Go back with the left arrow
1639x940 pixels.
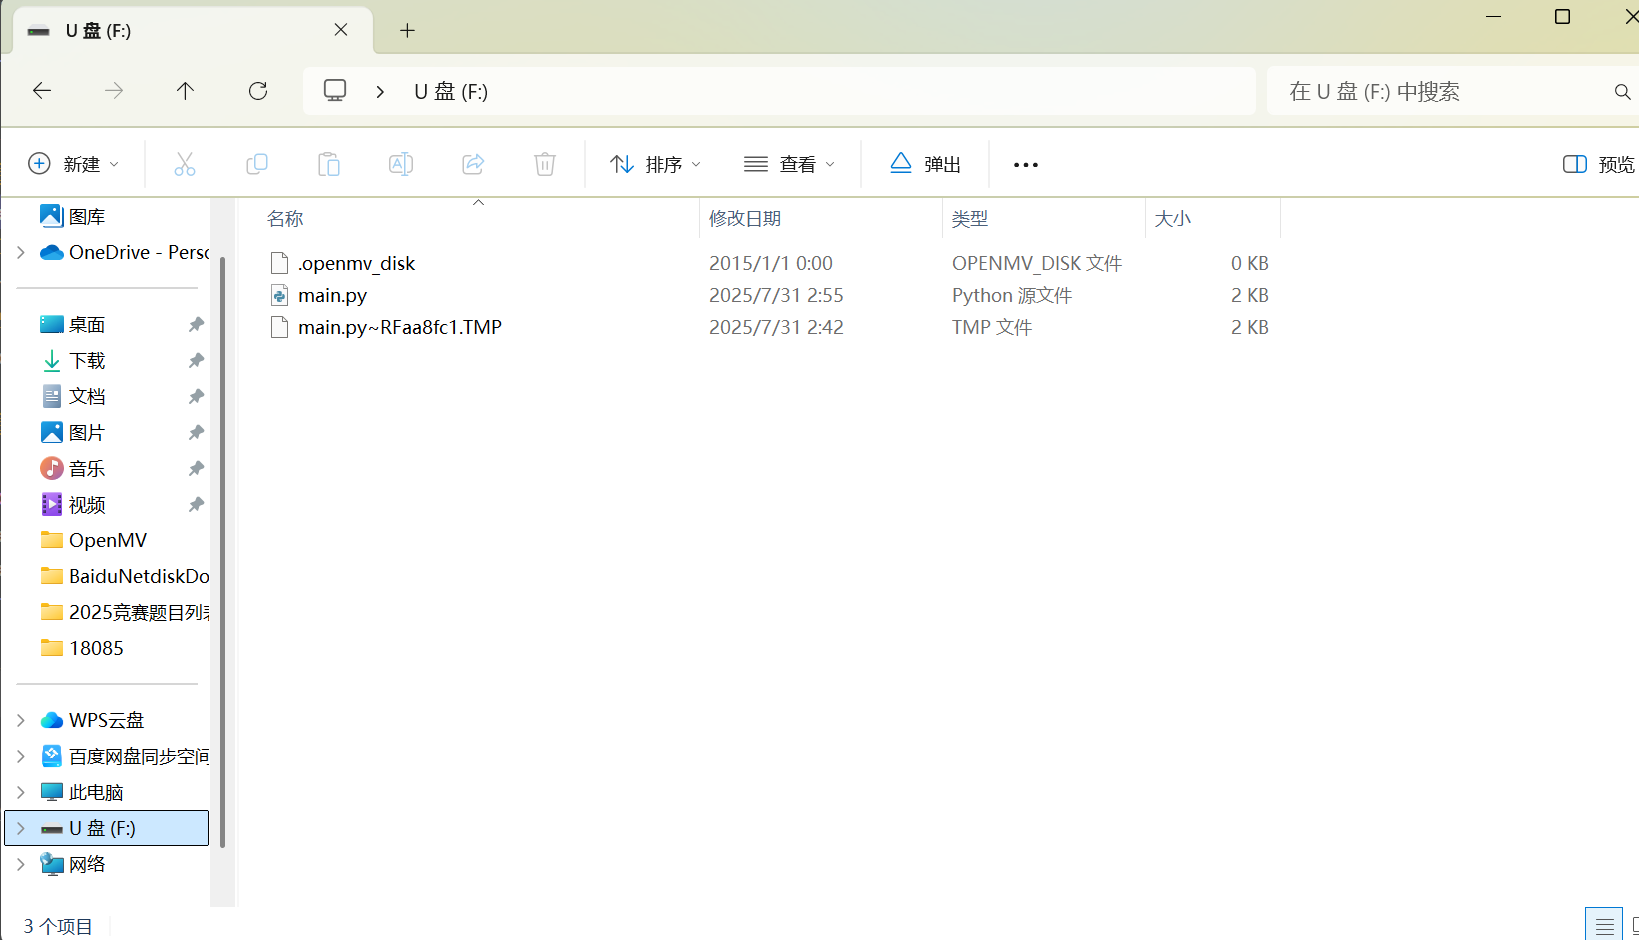(x=42, y=91)
